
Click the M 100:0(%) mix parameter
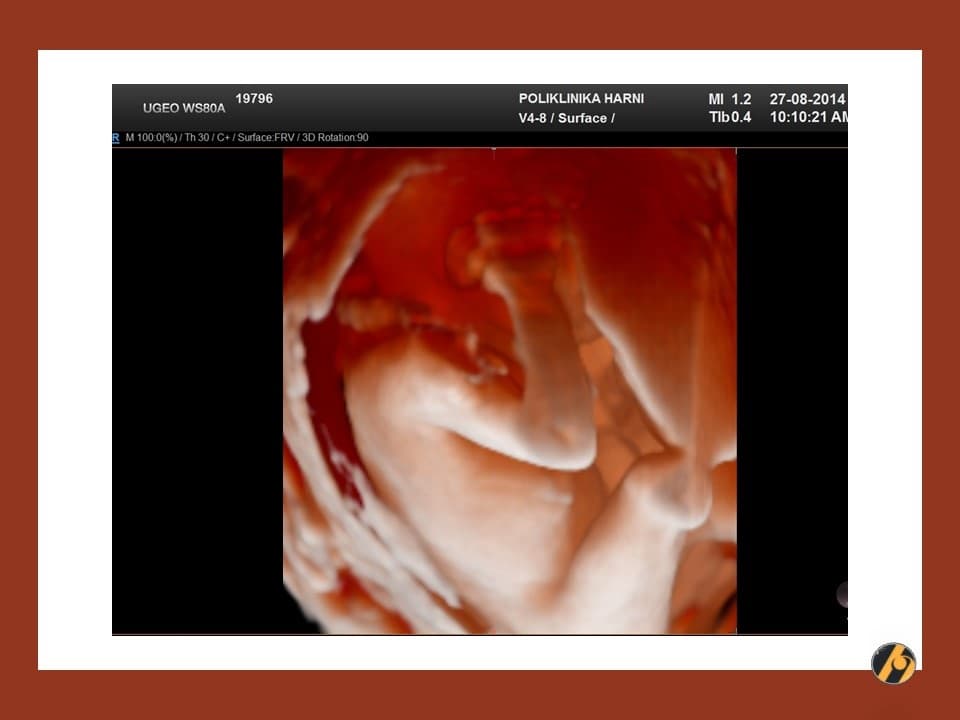click(x=151, y=137)
